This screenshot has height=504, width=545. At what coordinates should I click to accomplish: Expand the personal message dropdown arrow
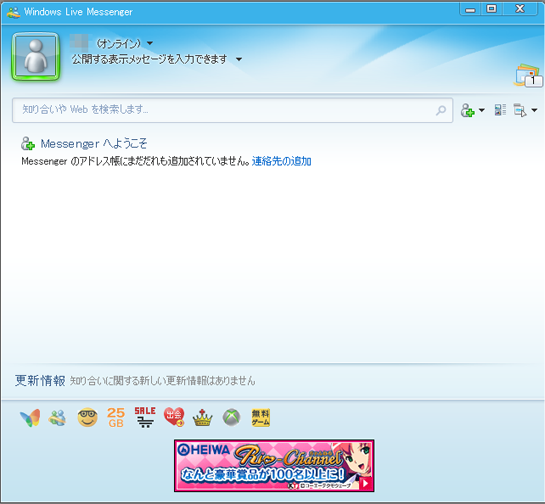[x=239, y=59]
